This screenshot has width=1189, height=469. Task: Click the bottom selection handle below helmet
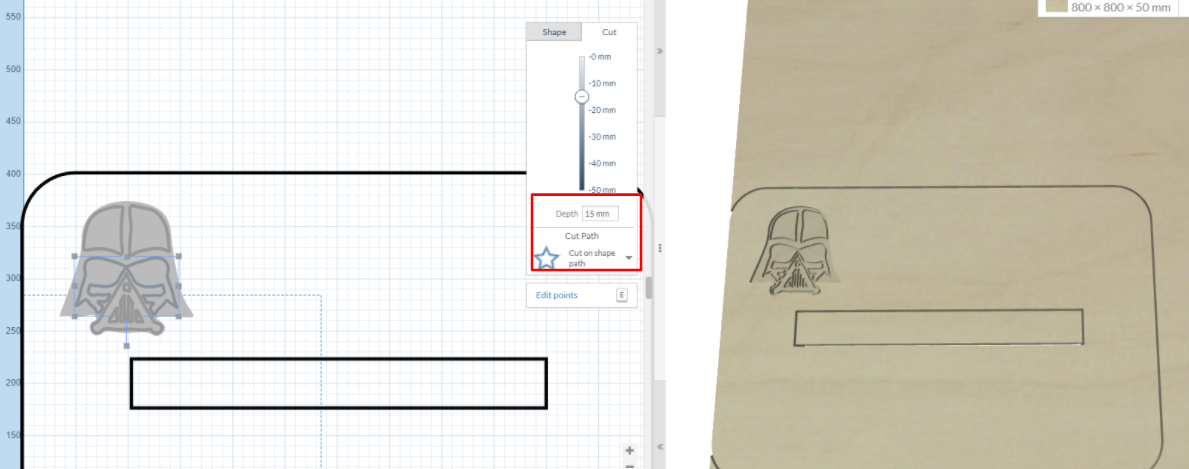[x=126, y=346]
